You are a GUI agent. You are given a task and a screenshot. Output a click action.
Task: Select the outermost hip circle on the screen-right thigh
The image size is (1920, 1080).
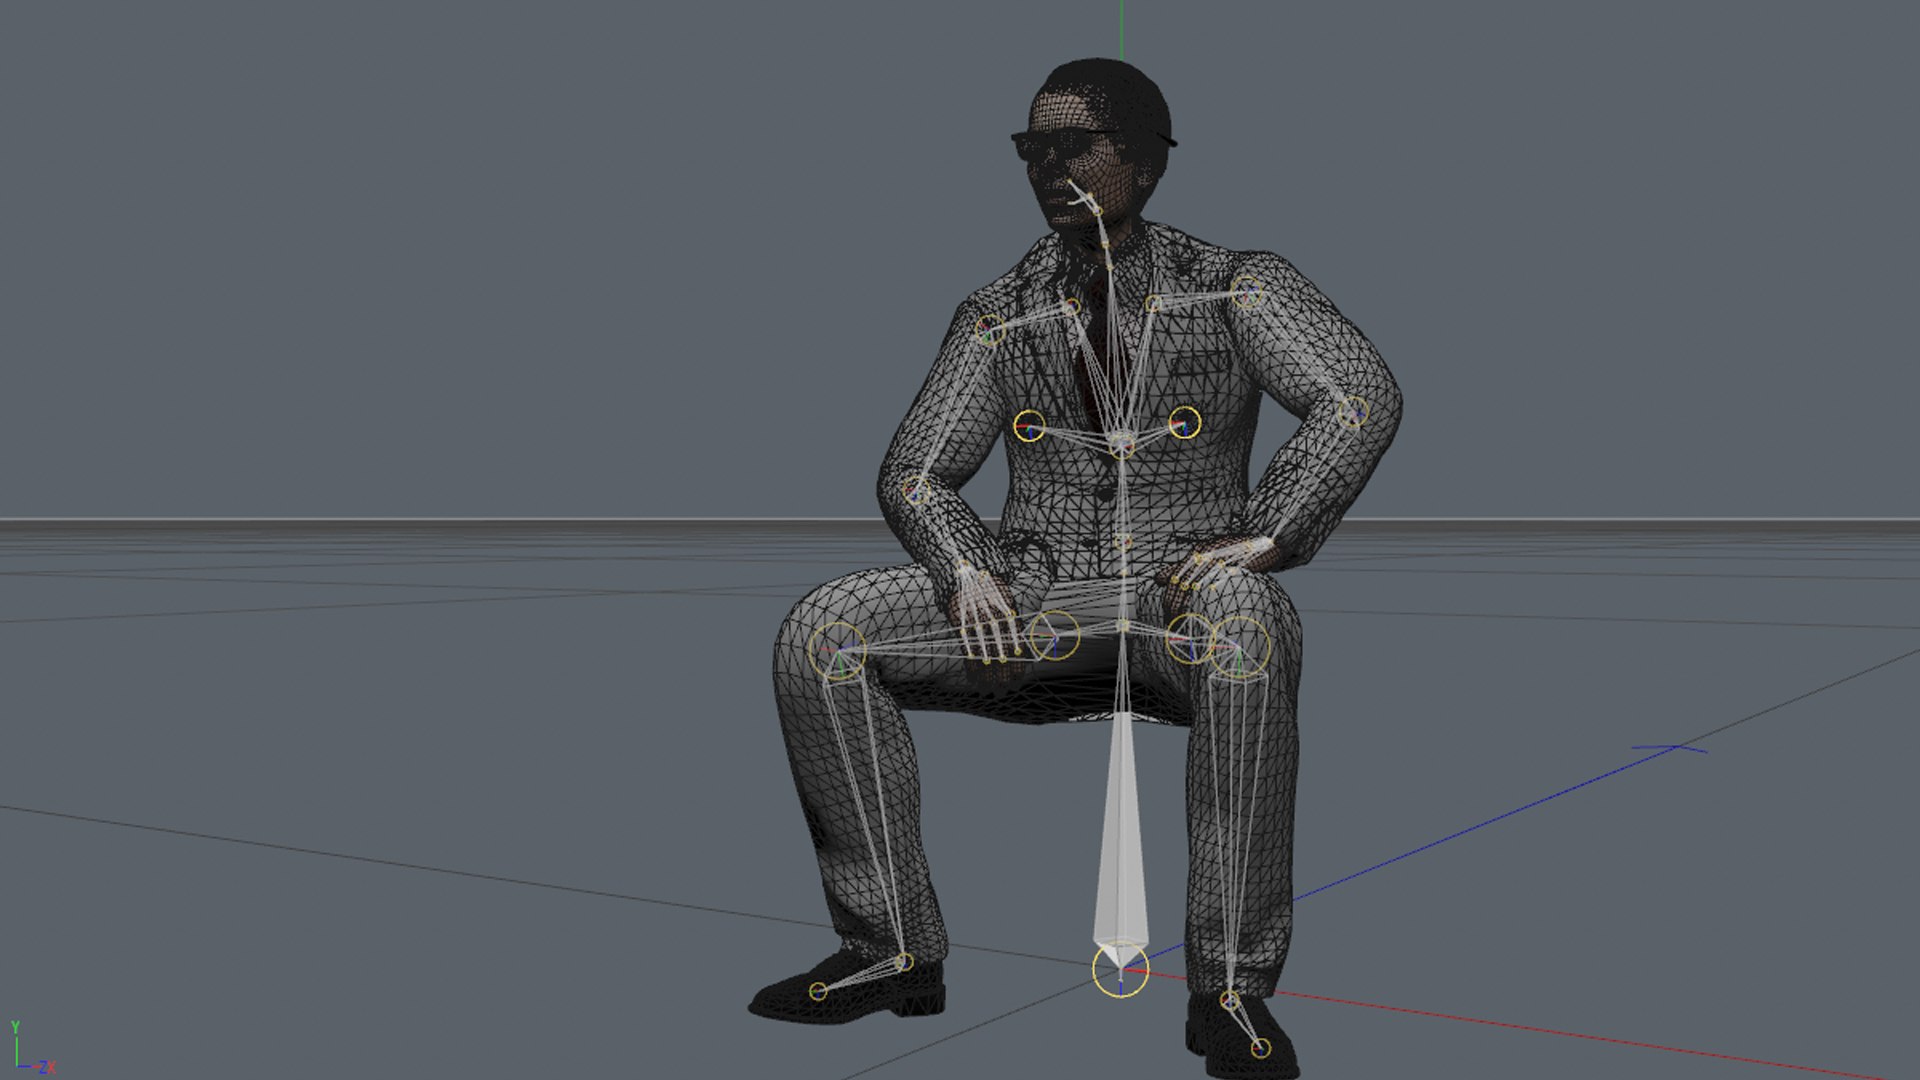1241,646
